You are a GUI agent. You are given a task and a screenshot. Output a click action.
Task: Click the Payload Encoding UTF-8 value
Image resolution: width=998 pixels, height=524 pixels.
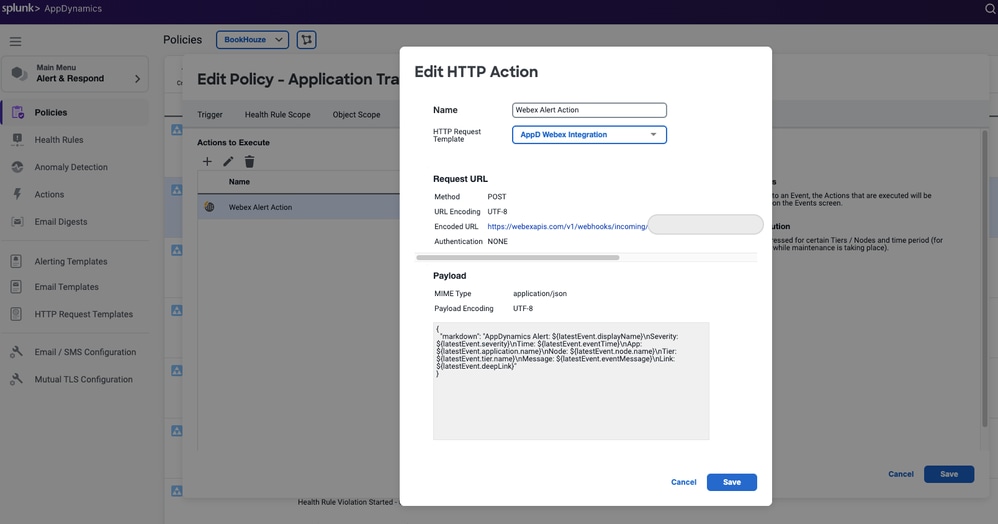(x=523, y=308)
